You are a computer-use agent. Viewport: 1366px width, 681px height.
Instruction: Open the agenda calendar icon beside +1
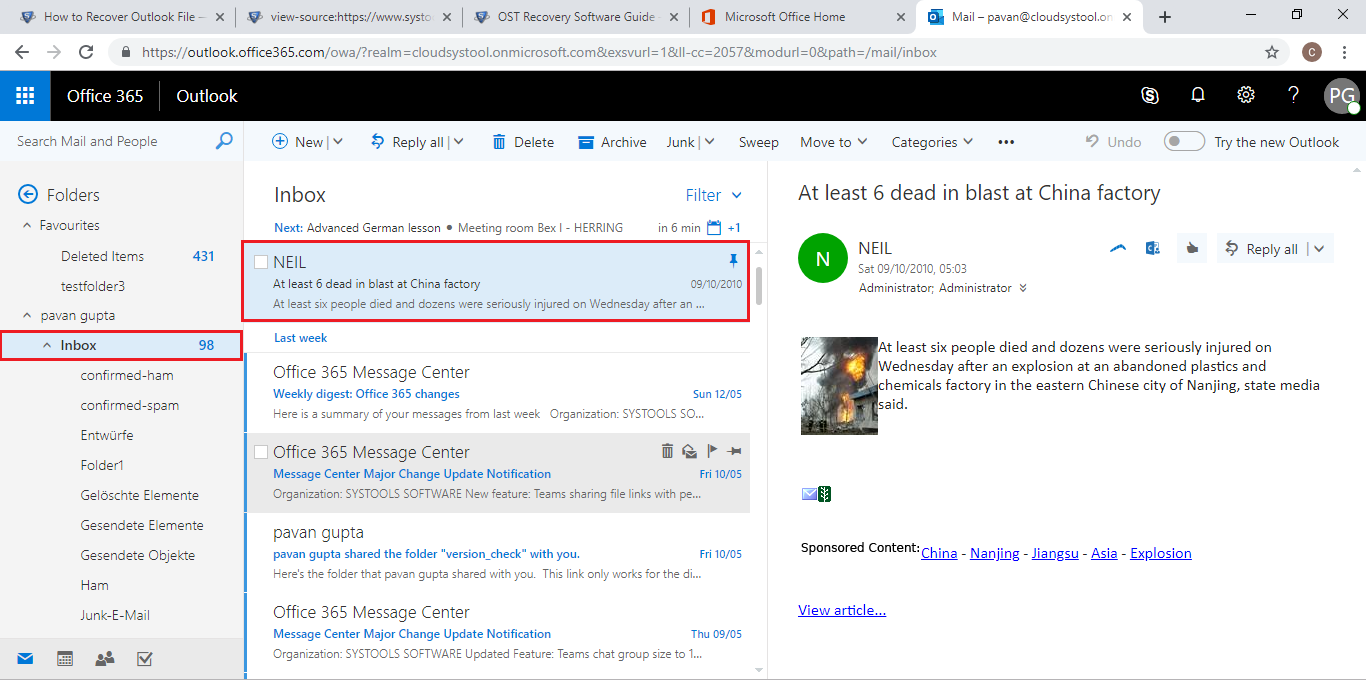click(x=714, y=227)
